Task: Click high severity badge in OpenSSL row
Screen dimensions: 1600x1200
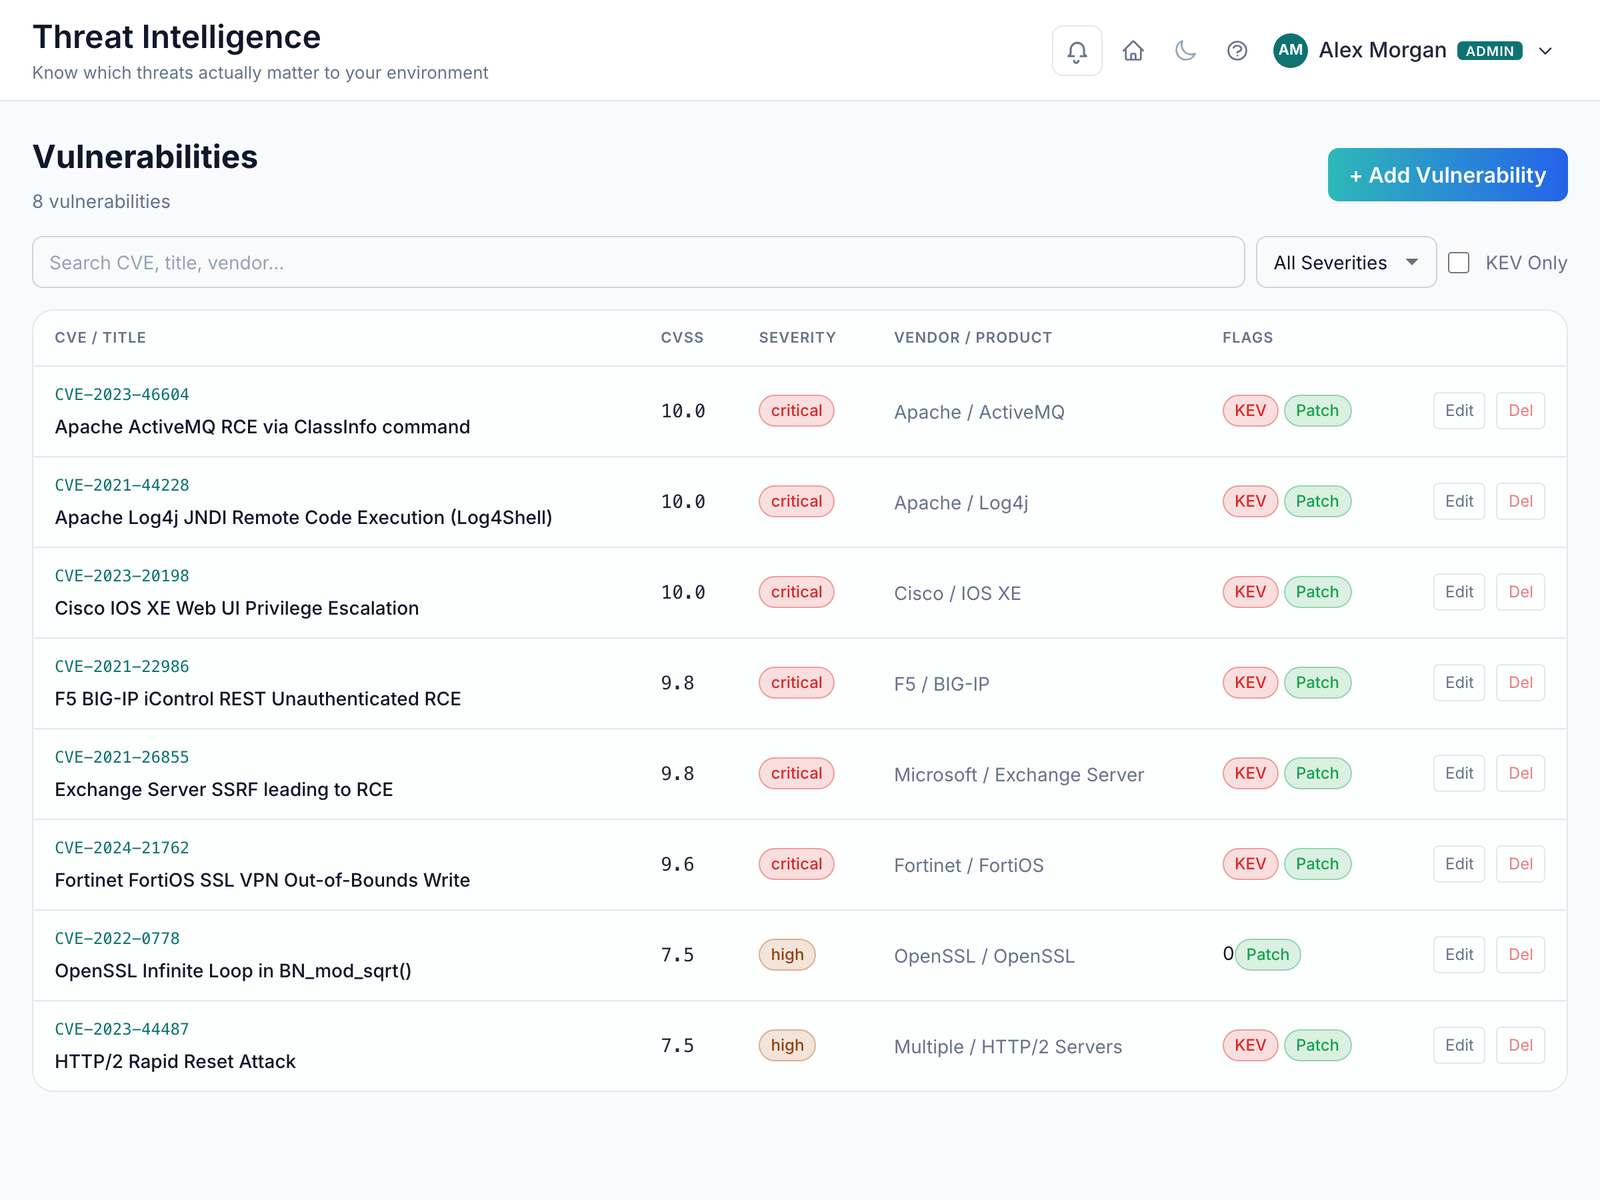Action: 787,955
